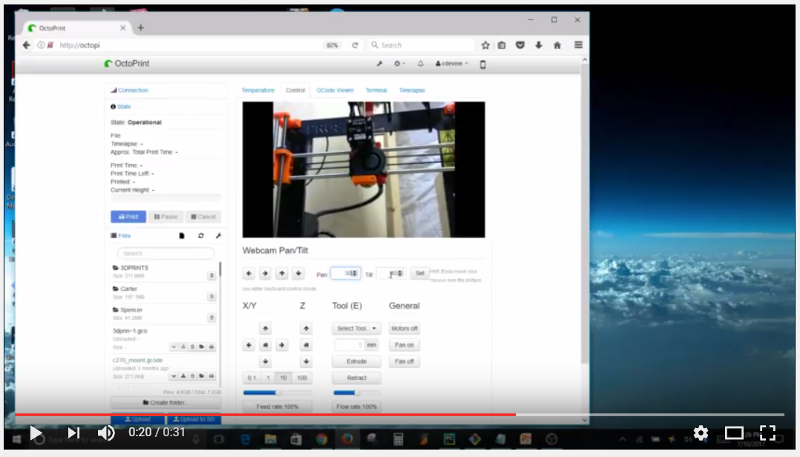Adjust the feed rate slider
The height and width of the screenshot is (457, 800).
coord(278,393)
